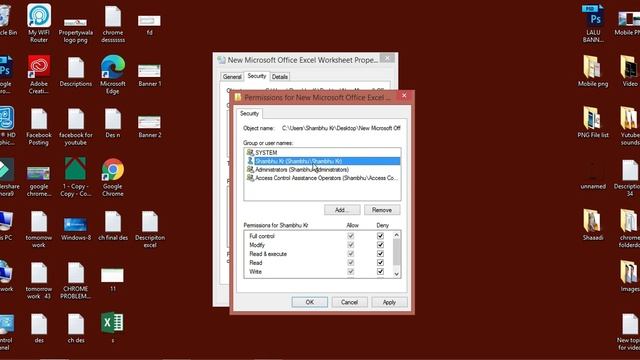Select tomorrow work 43 file
The width and height of the screenshot is (640, 360).
pos(39,281)
